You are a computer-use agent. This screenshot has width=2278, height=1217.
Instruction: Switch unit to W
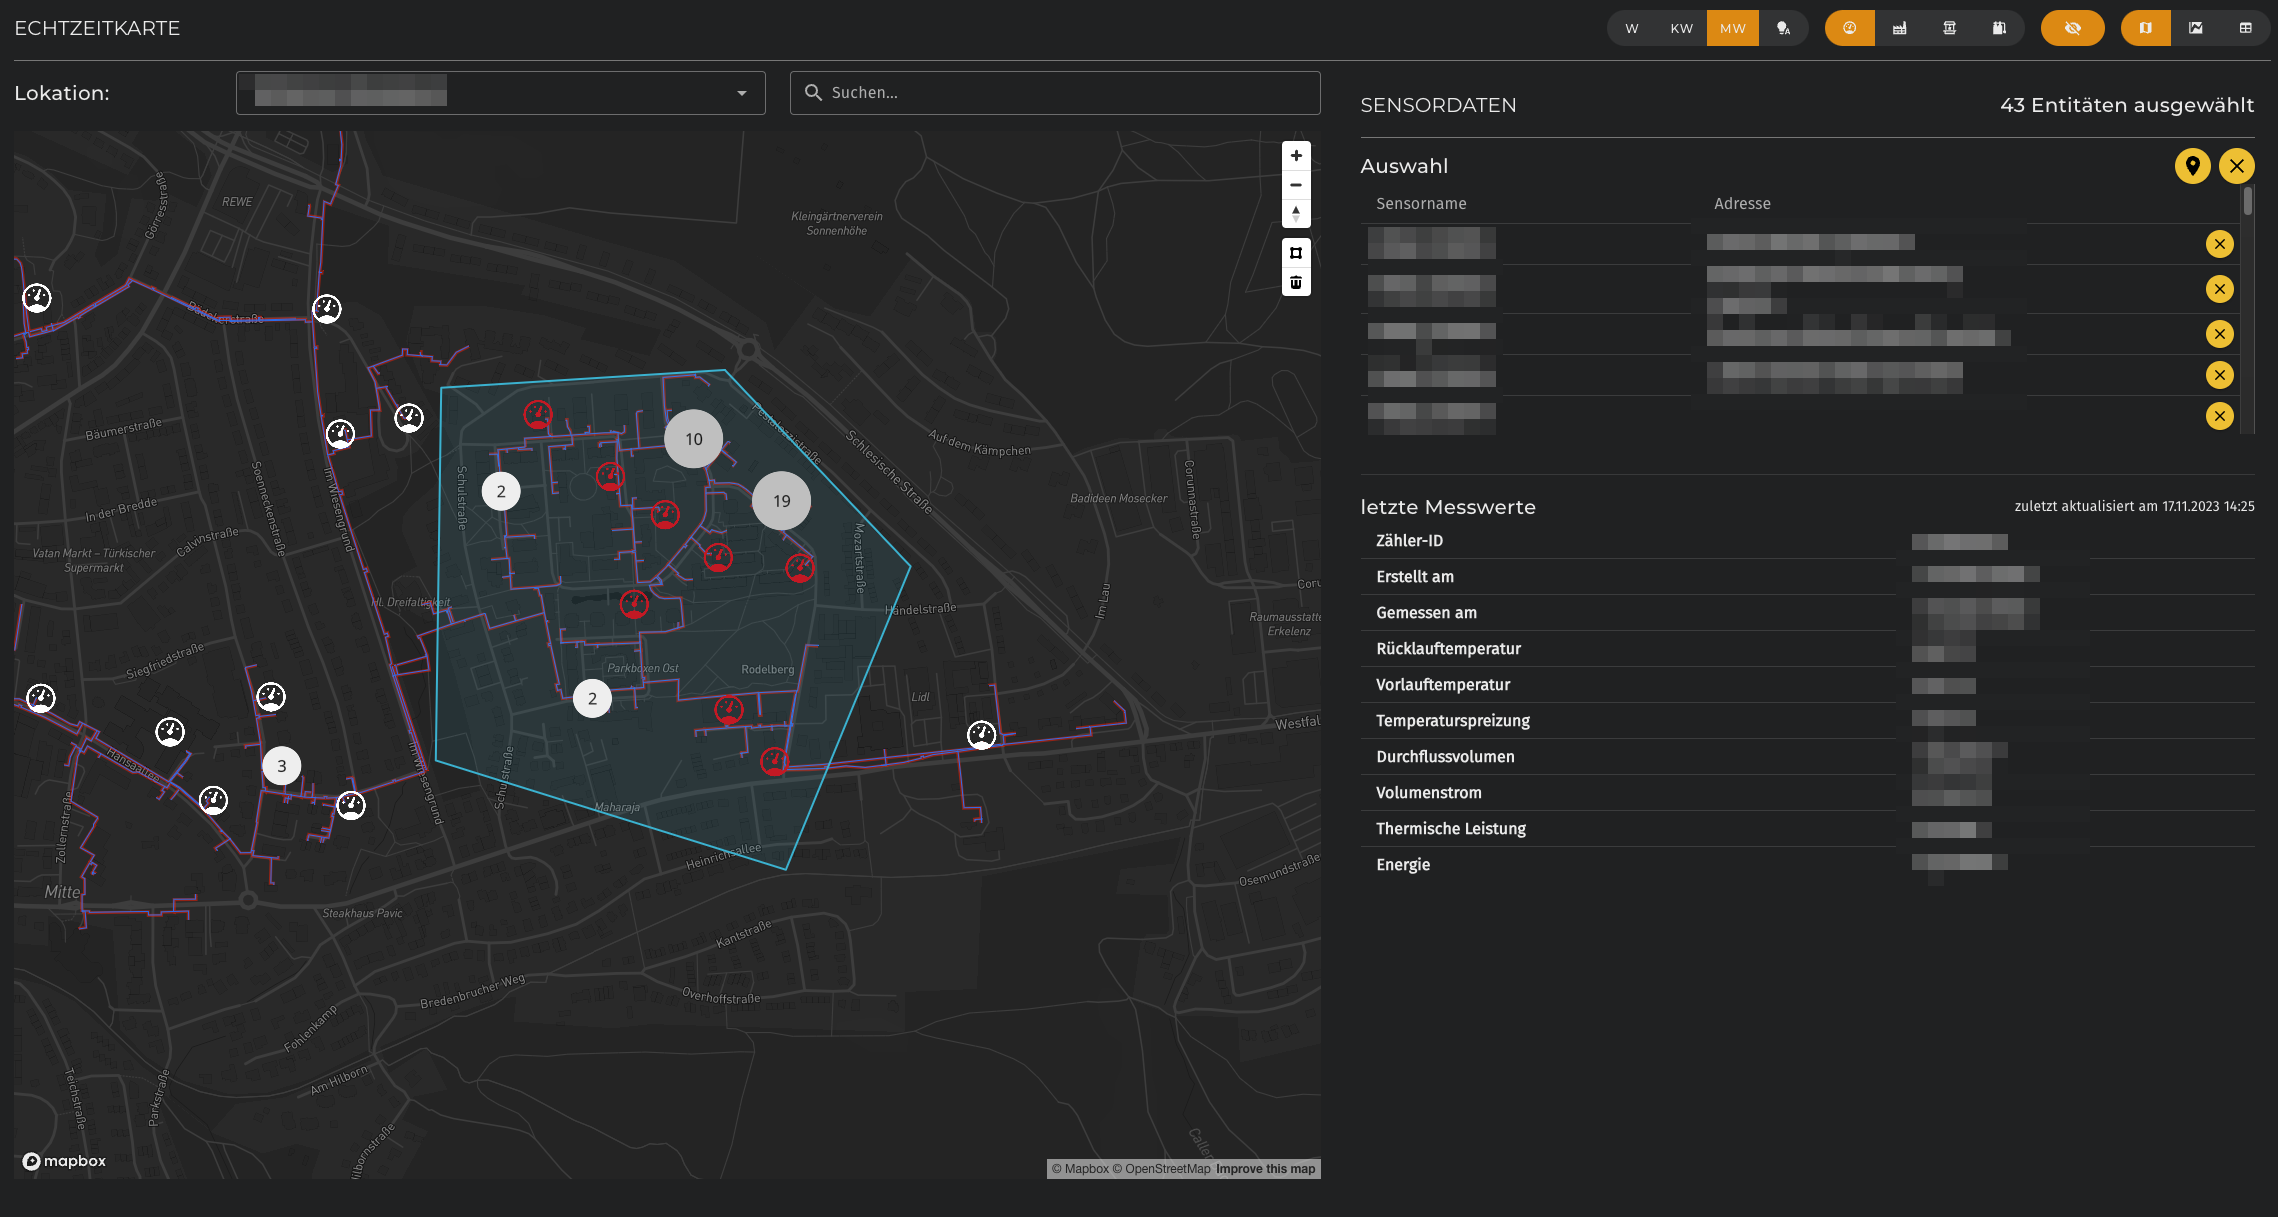[x=1631, y=28]
